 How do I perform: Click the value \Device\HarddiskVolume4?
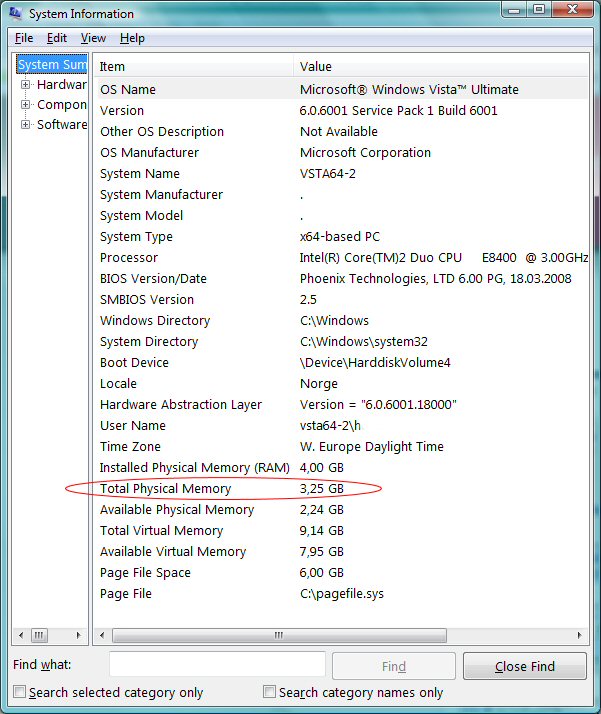coord(375,362)
